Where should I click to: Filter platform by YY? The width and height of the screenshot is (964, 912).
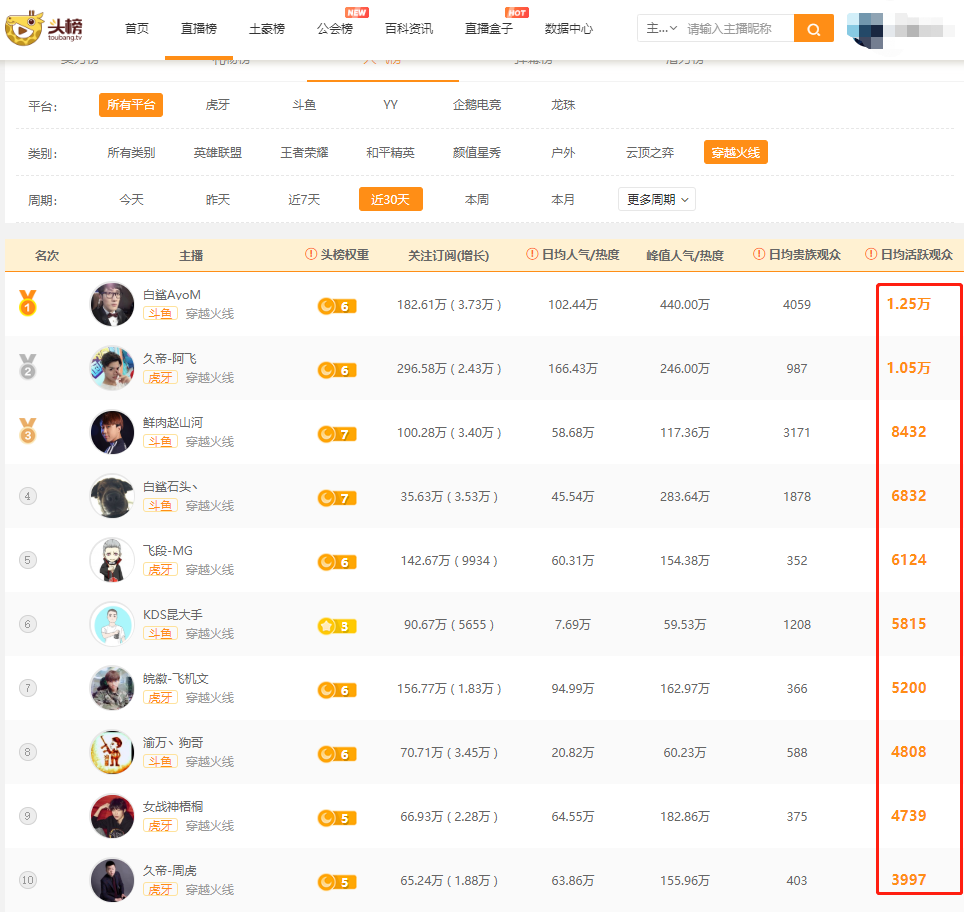coord(390,105)
